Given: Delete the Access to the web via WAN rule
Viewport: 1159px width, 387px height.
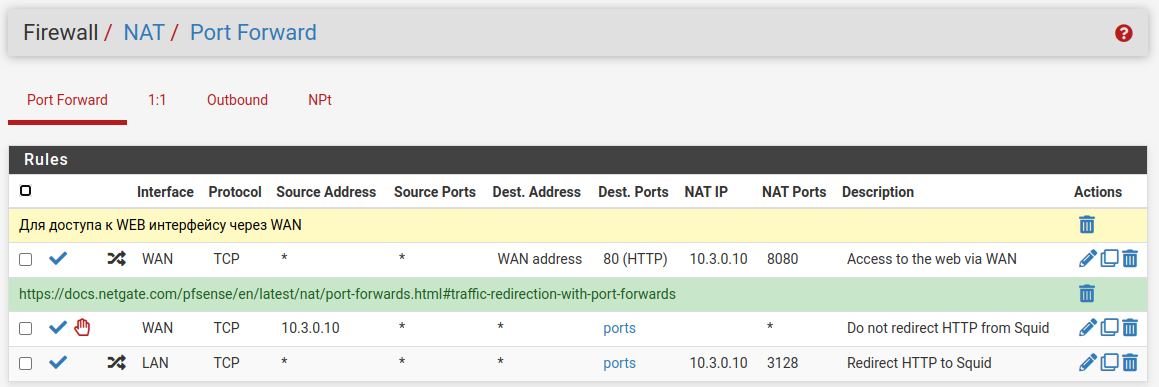Looking at the screenshot, I should coord(1129,258).
